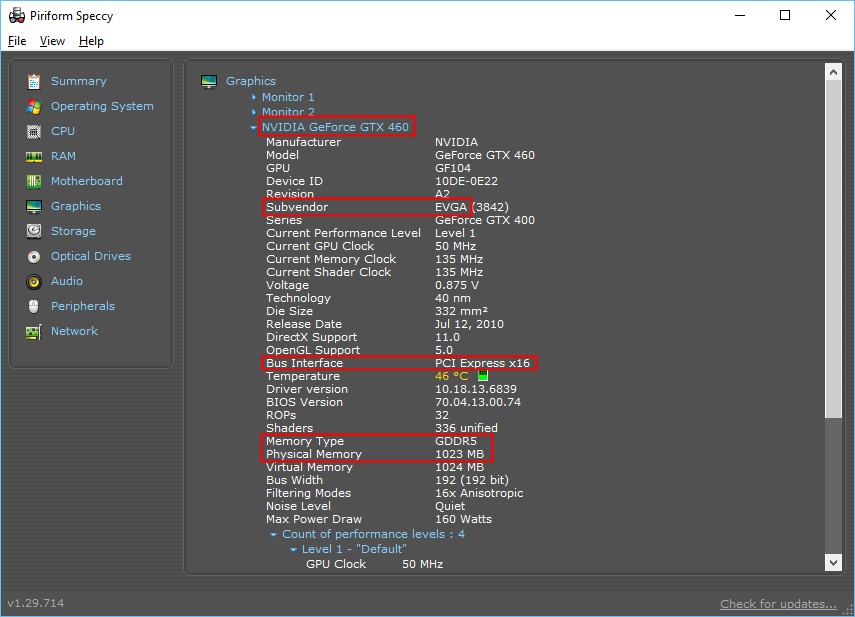Collapse Count of performance levels node
The image size is (855, 617).
pyautogui.click(x=274, y=535)
